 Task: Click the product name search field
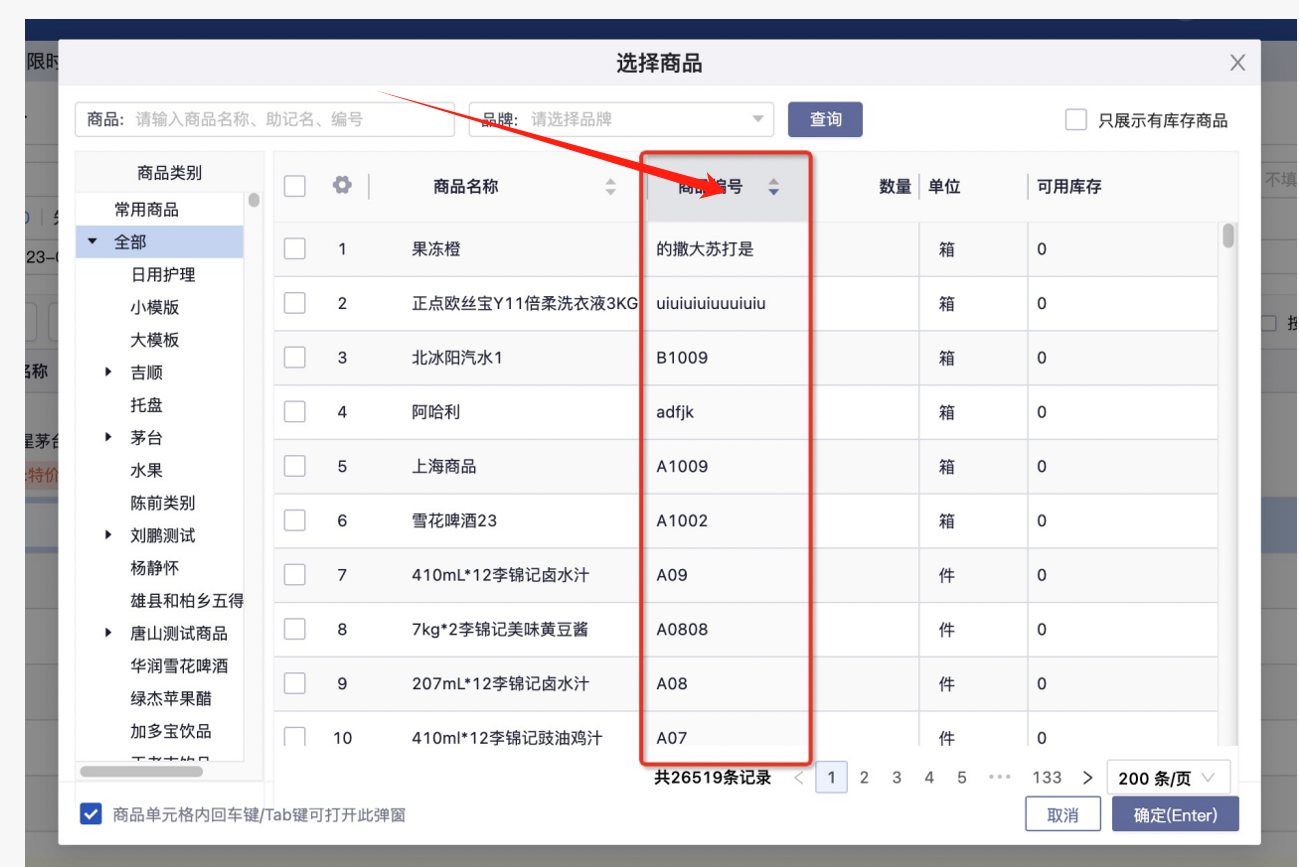tap(290, 119)
